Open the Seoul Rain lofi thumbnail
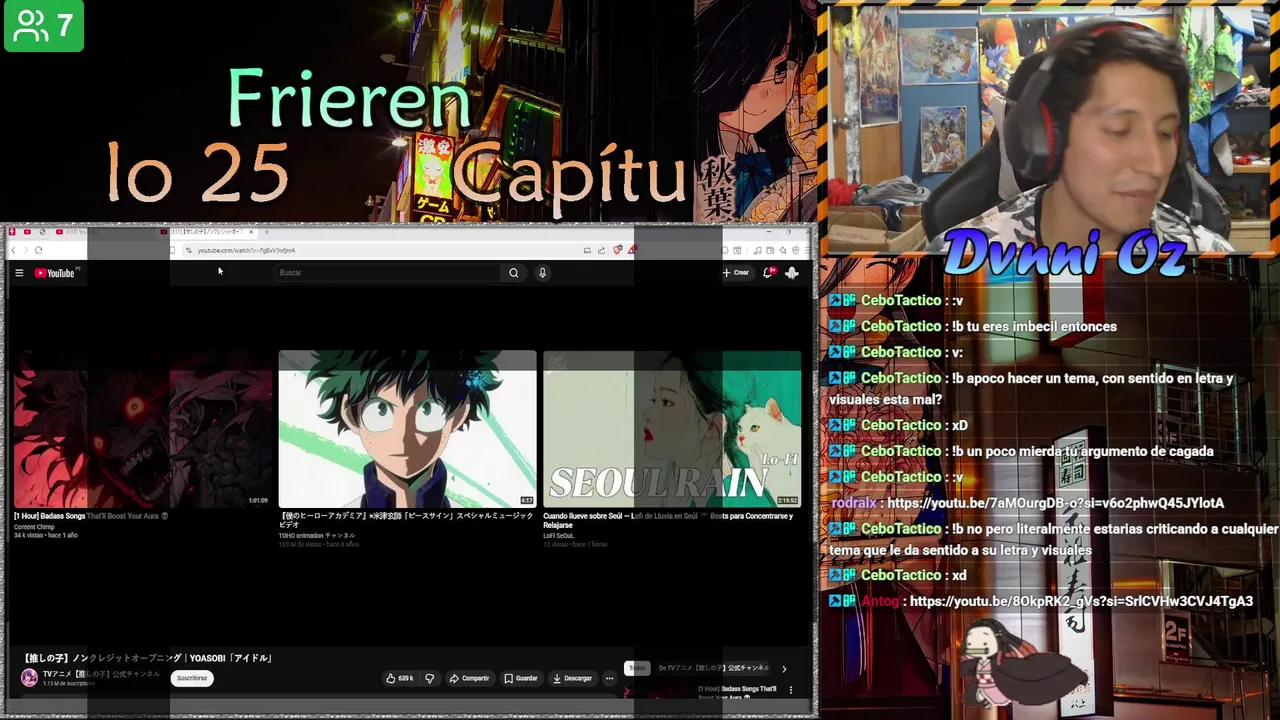The width and height of the screenshot is (1280, 720). tap(672, 429)
